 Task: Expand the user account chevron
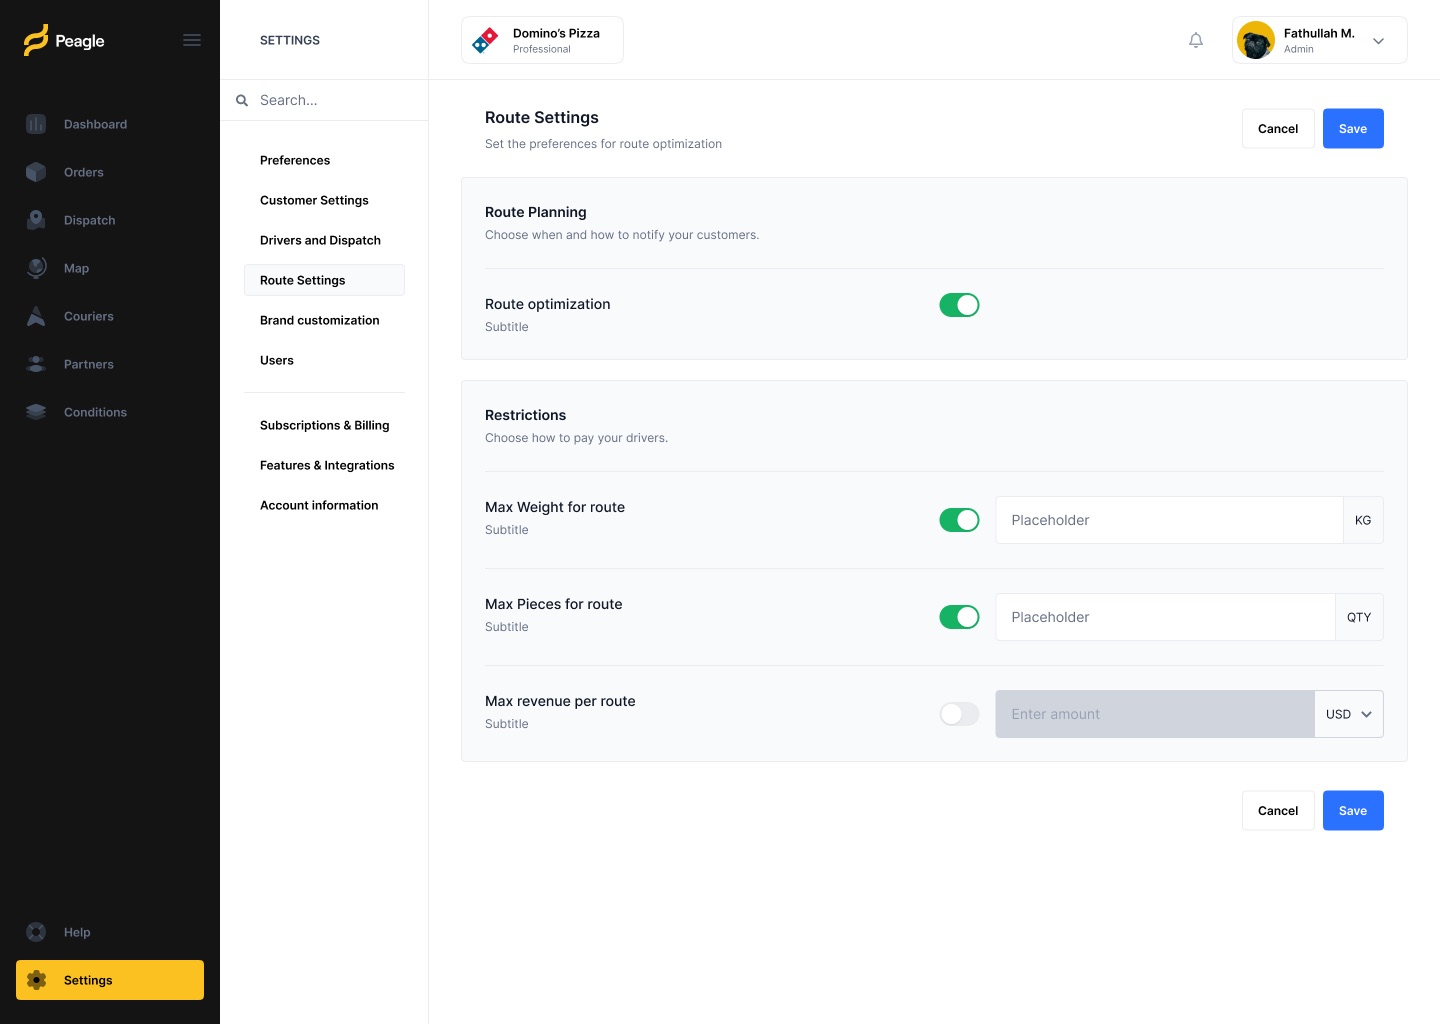tap(1378, 41)
